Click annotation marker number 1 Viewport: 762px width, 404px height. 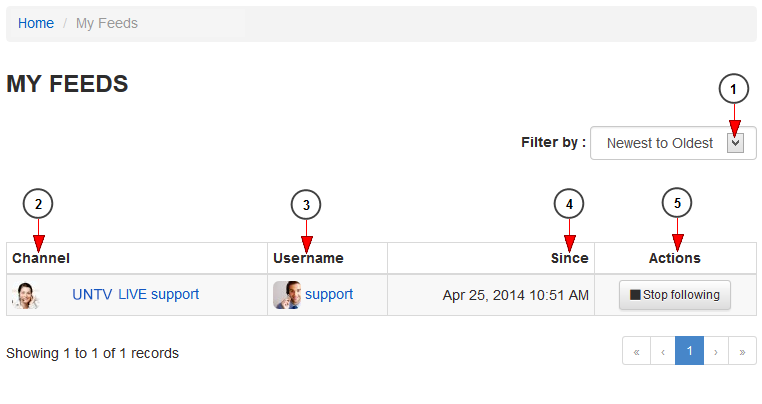(734, 90)
